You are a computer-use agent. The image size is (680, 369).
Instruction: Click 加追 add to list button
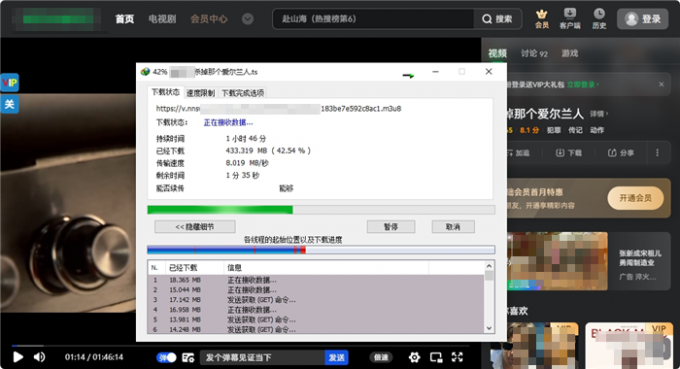tap(519, 153)
